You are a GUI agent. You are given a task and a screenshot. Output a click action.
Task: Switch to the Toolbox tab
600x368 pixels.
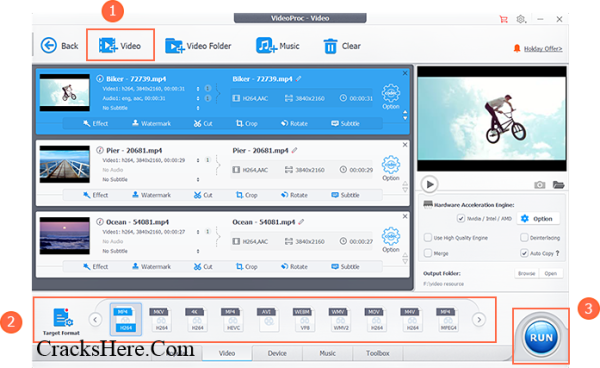[378, 353]
